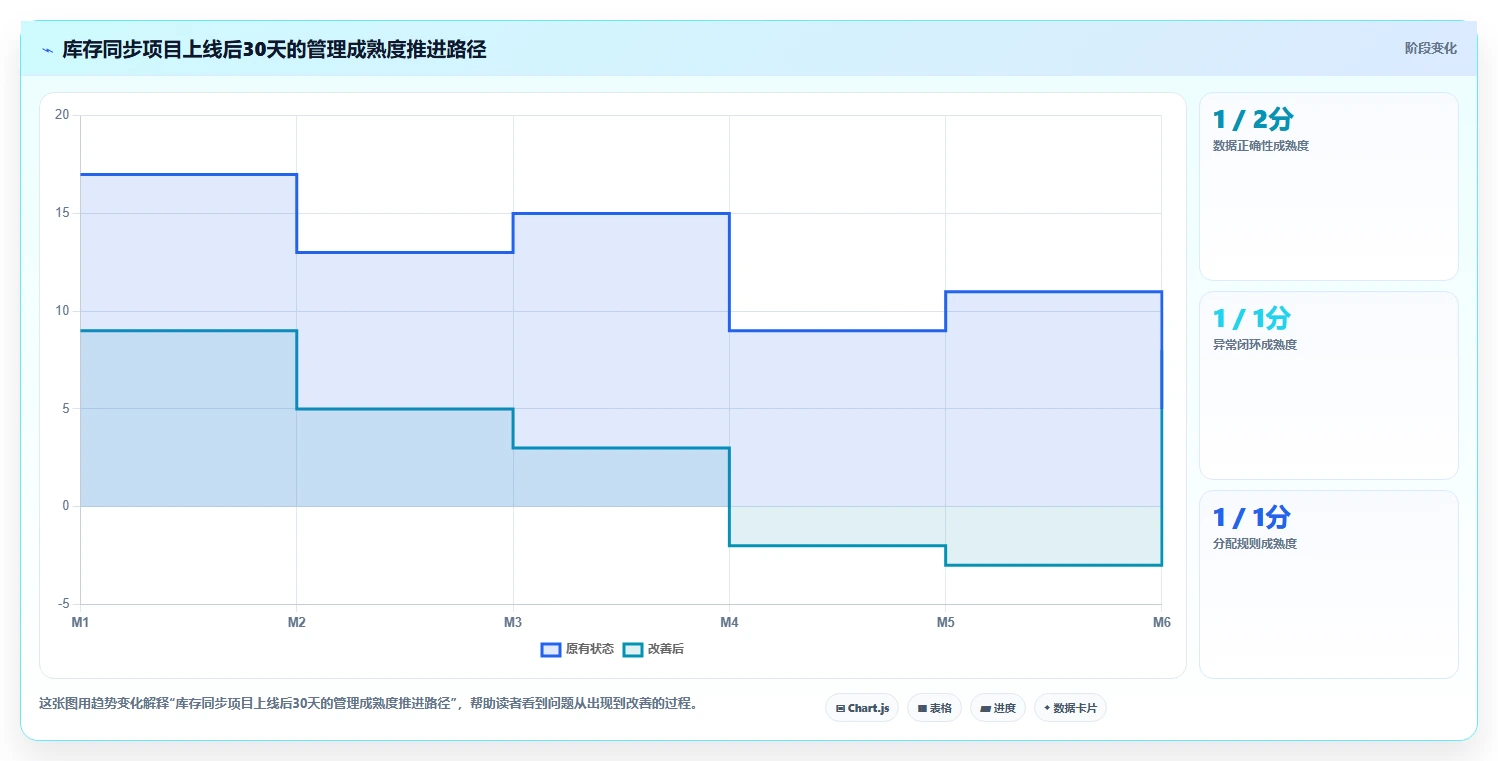Screen dimensions: 1498x761
Task: Click the 阶段变化 label in header
Action: [1430, 48]
